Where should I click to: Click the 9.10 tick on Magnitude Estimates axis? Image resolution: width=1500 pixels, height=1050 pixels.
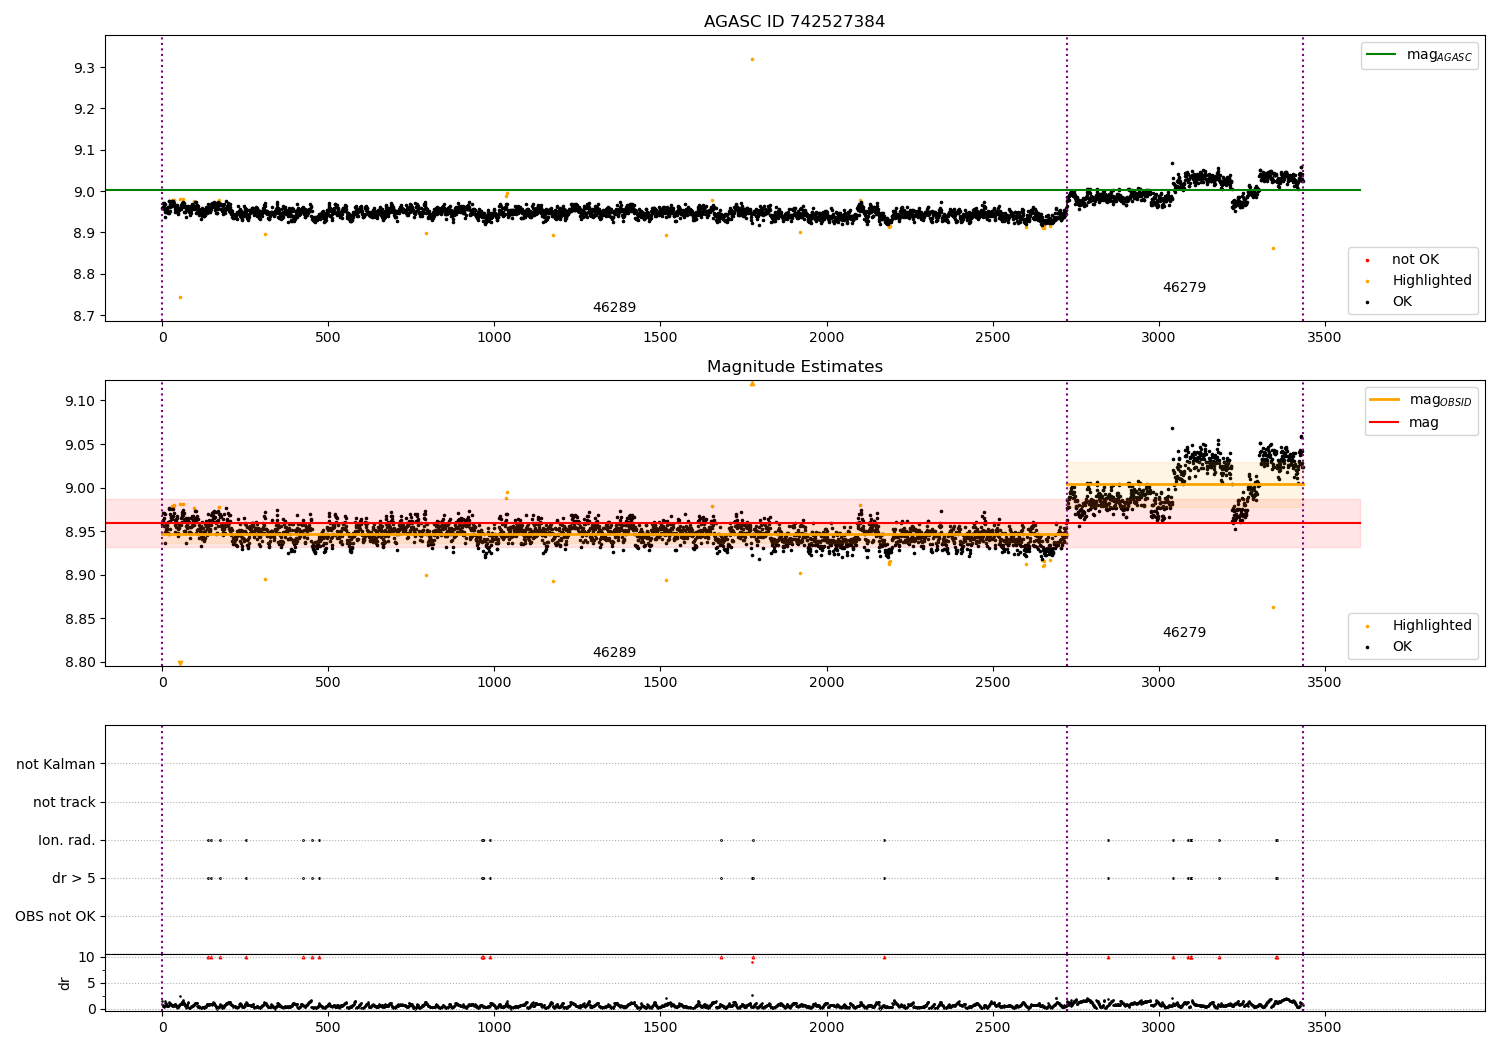81,401
